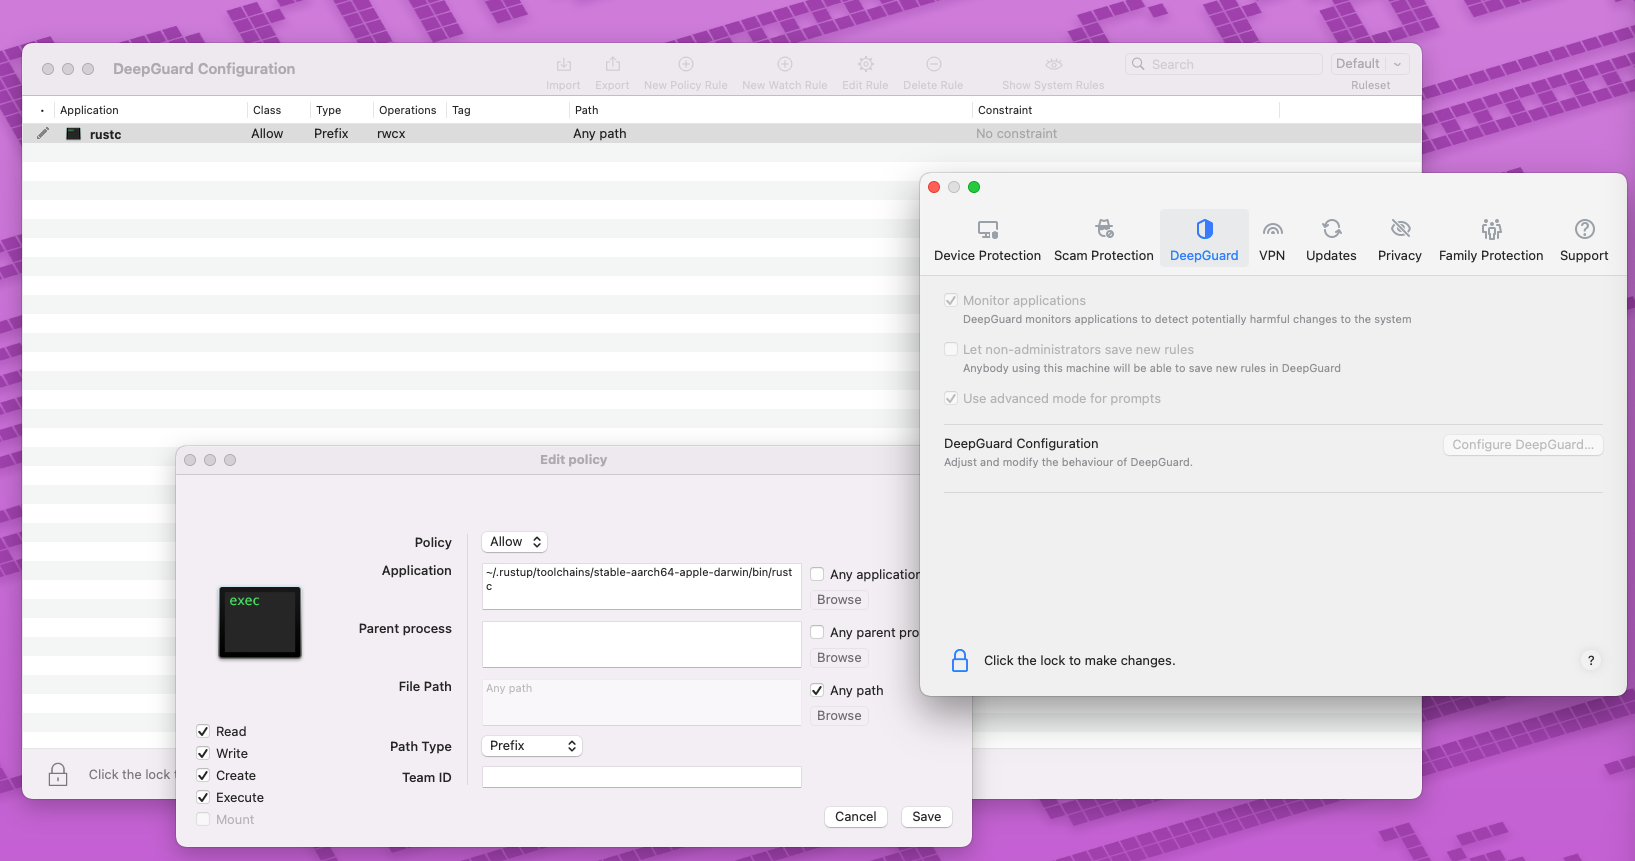Toggle the Monitor applications checkbox
Screen dimensions: 1635x861
[951, 300]
